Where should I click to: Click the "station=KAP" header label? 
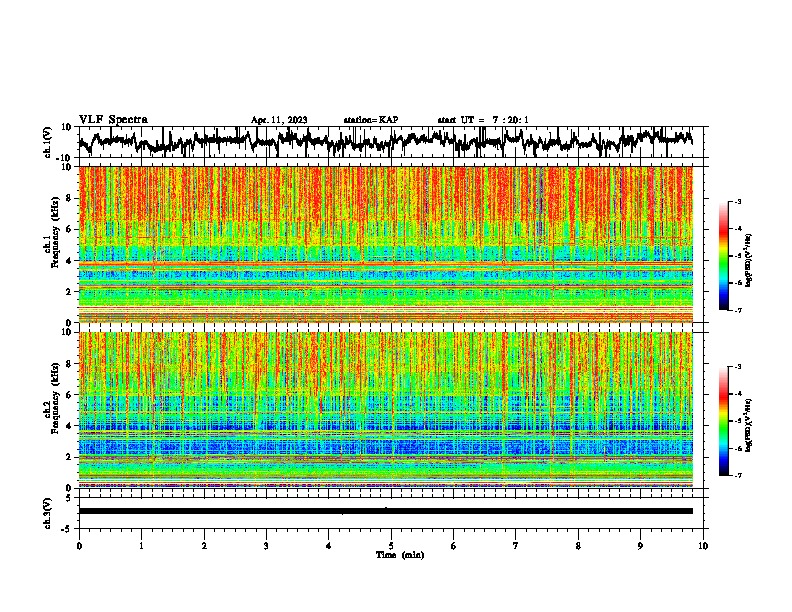click(x=371, y=120)
